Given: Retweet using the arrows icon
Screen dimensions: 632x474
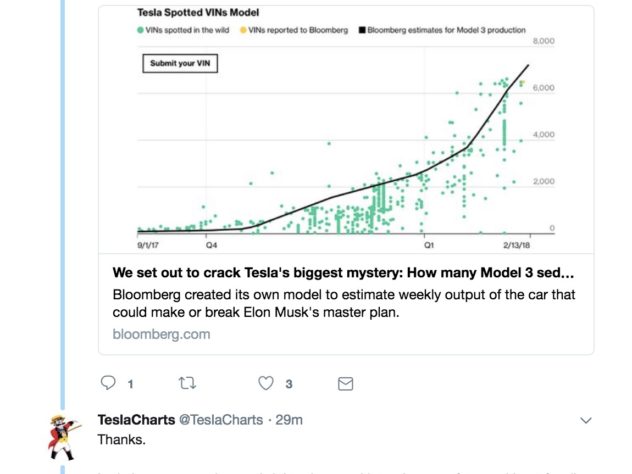Looking at the screenshot, I should [187, 383].
